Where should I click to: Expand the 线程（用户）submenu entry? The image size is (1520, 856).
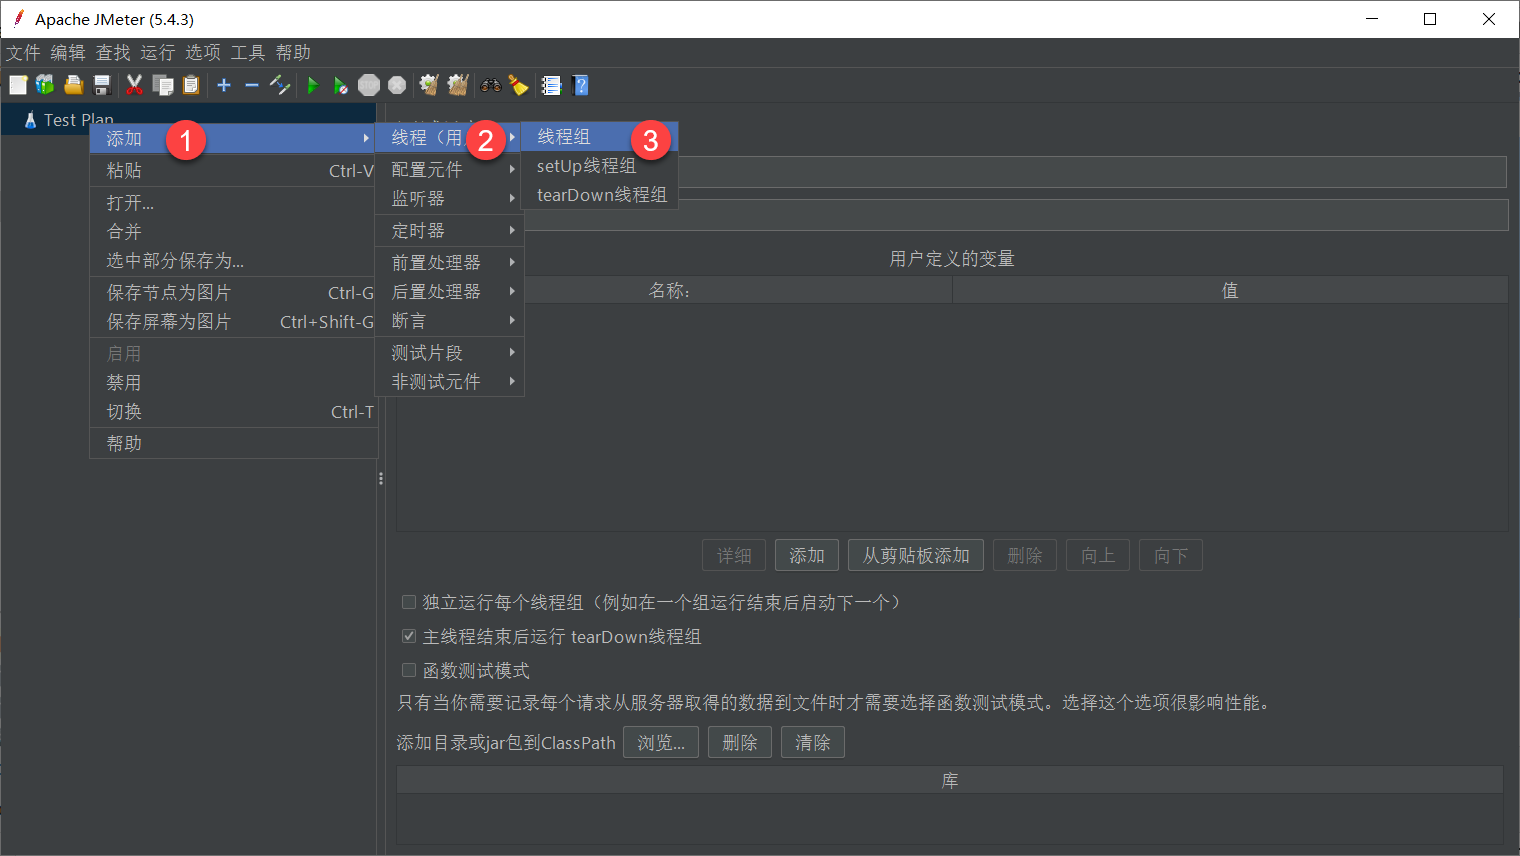[449, 137]
